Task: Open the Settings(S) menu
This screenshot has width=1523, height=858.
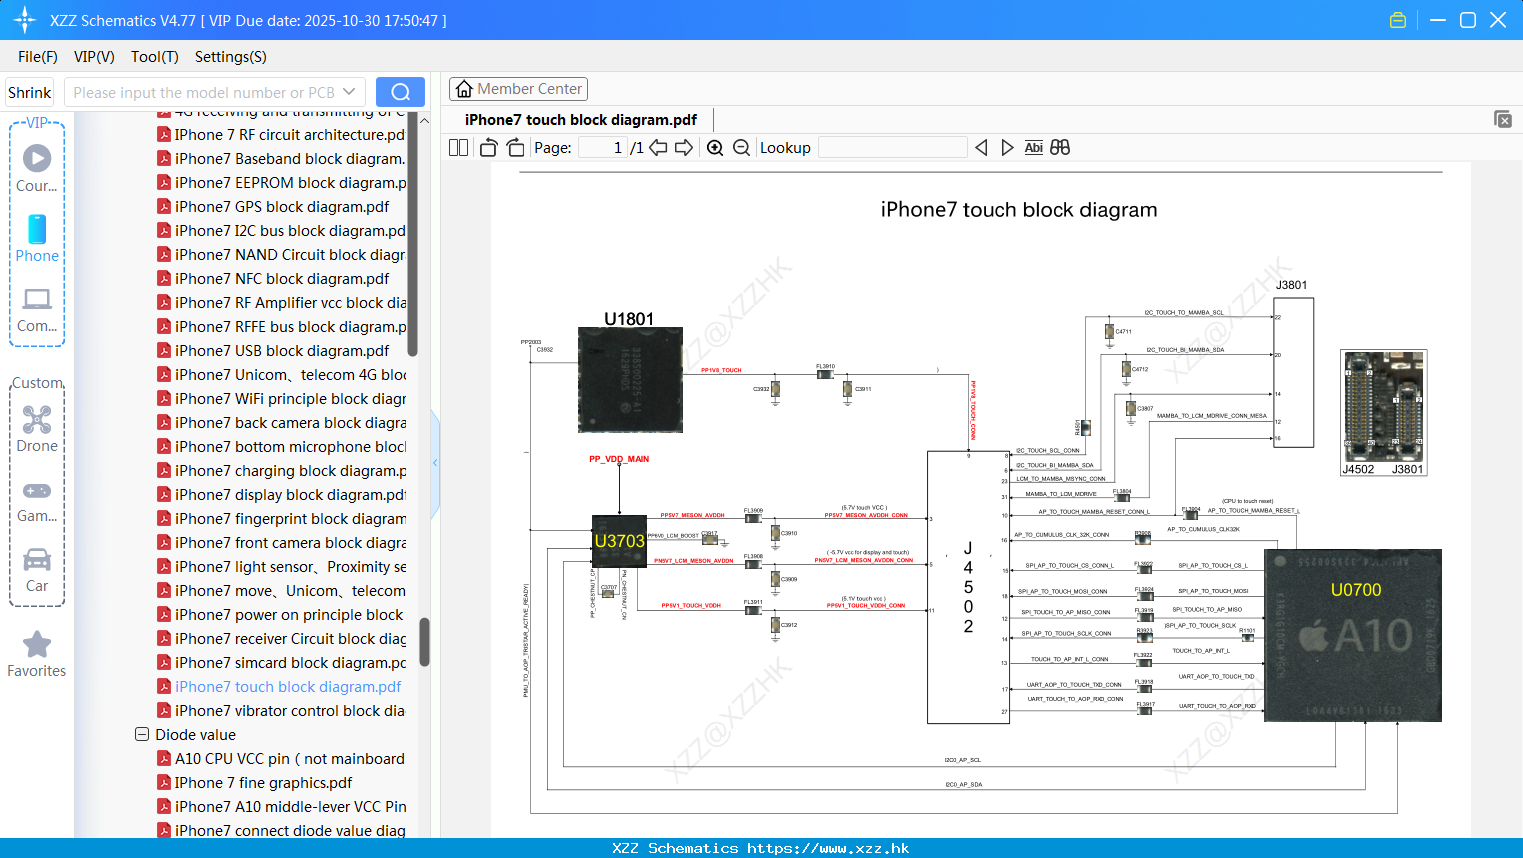Action: point(231,57)
